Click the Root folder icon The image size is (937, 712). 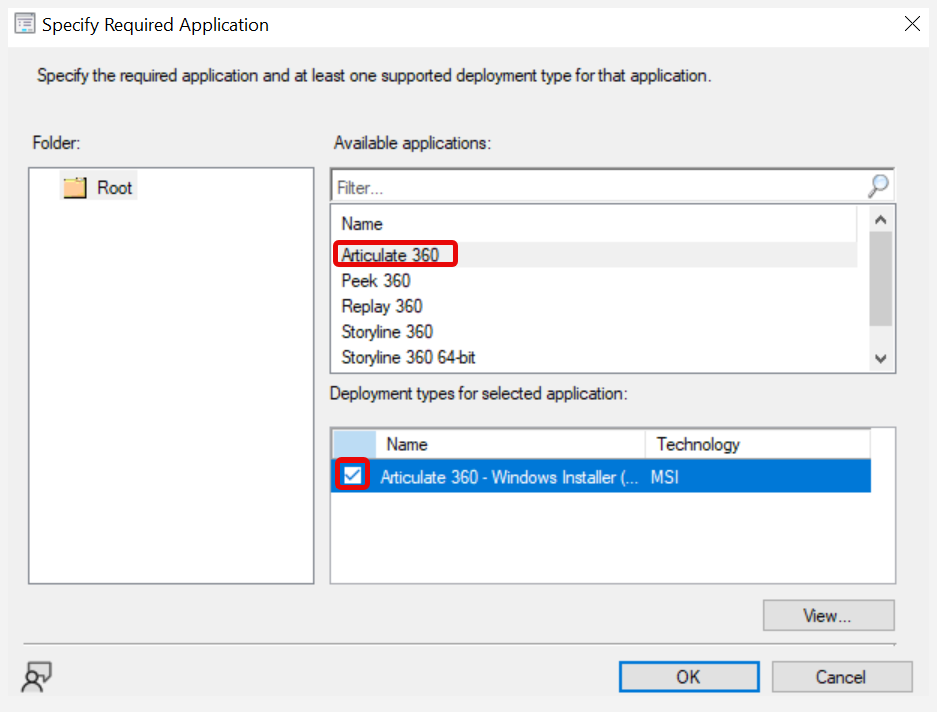click(75, 188)
